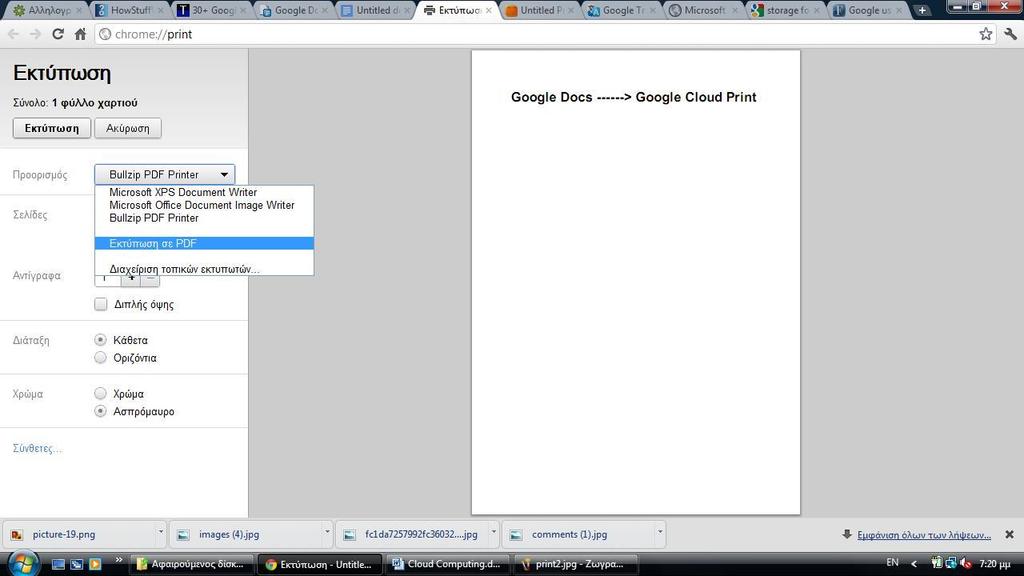This screenshot has width=1024, height=576.
Task: Switch to 30+ Googl tab
Action: coord(212,10)
